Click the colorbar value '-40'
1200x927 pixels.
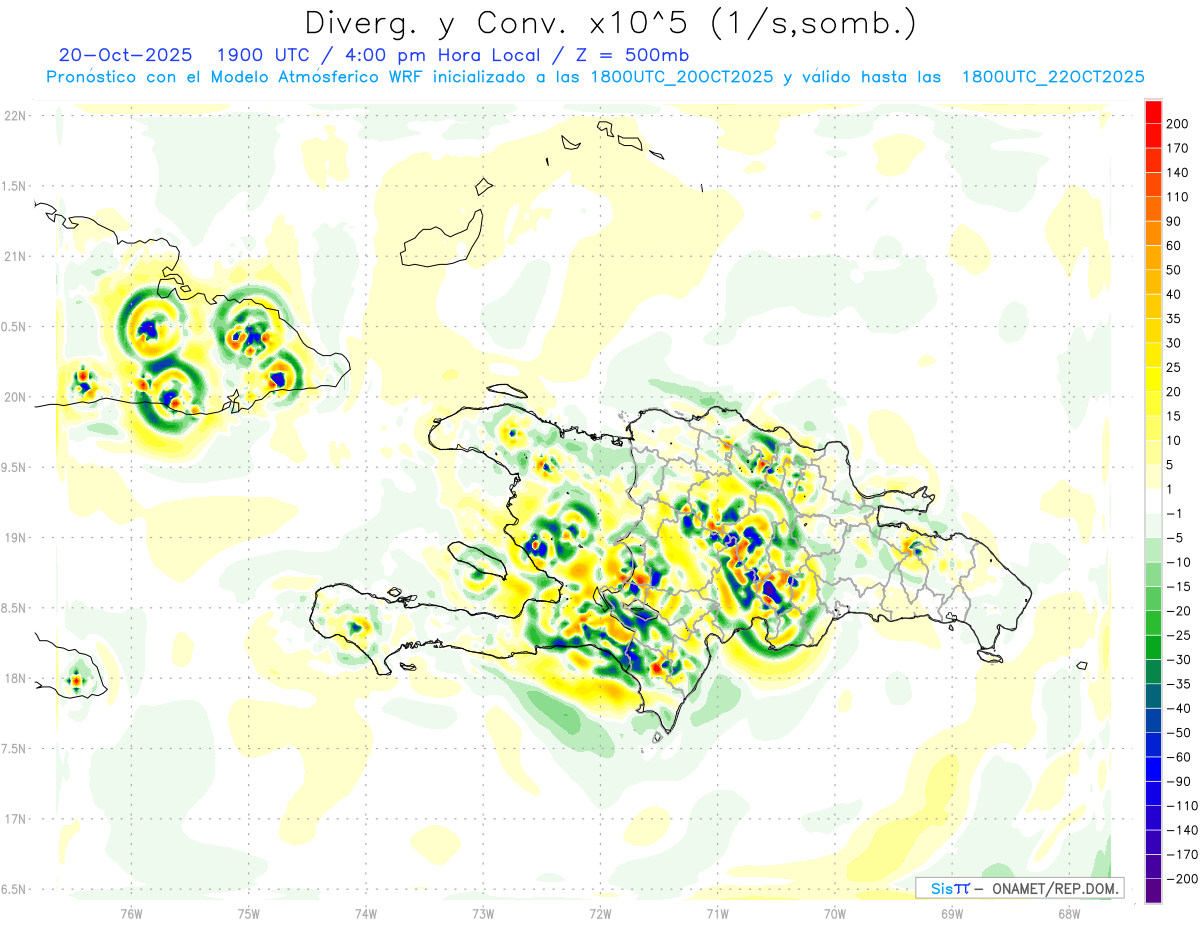pyautogui.click(x=1179, y=709)
